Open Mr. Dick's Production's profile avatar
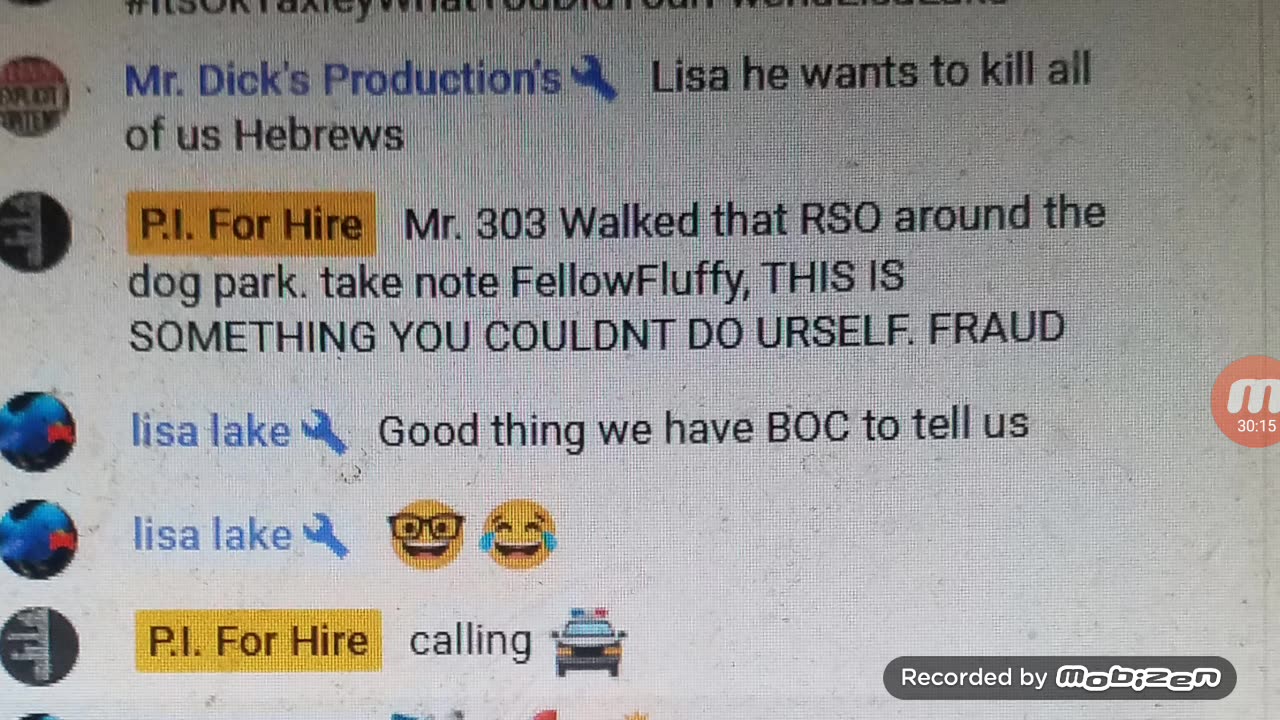This screenshot has height=720, width=1280. tap(32, 96)
